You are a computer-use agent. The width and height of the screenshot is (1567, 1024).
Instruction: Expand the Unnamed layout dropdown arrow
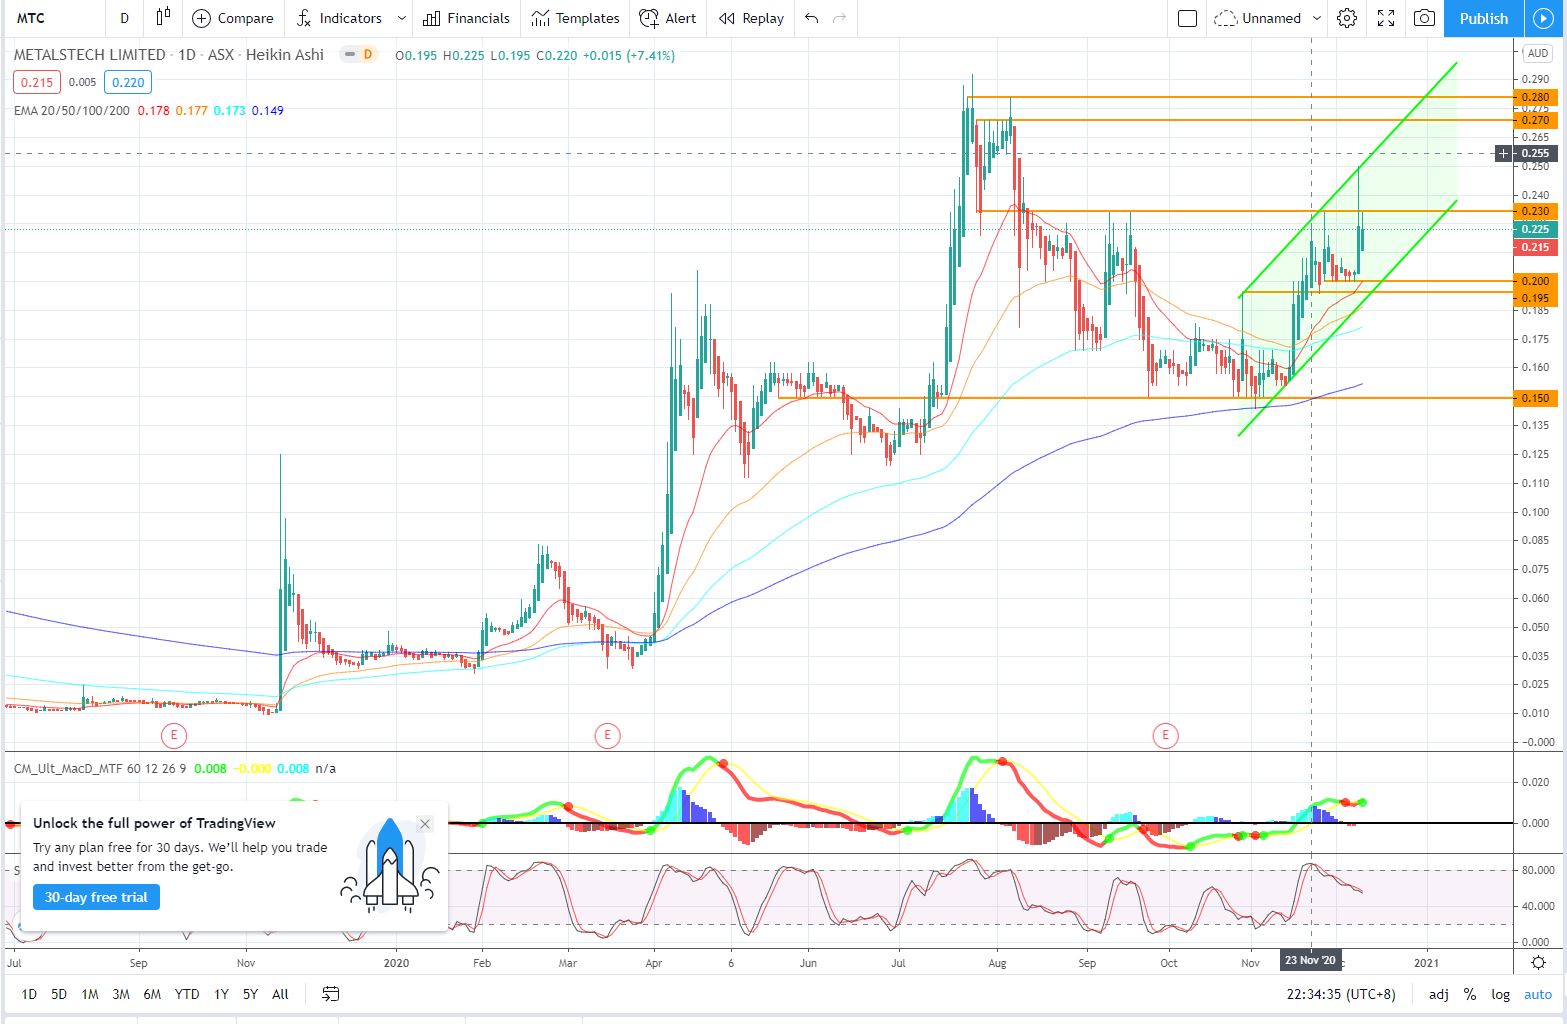[x=1317, y=18]
